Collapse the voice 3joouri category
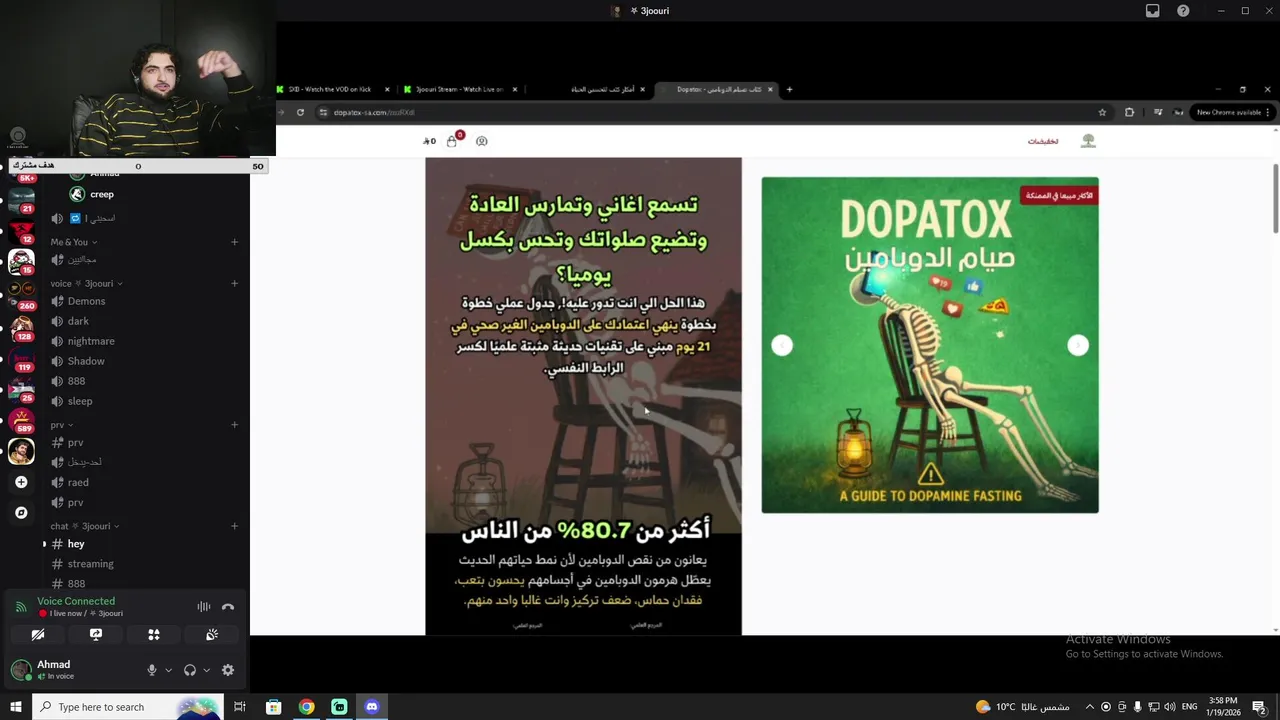1280x720 pixels. pos(85,283)
